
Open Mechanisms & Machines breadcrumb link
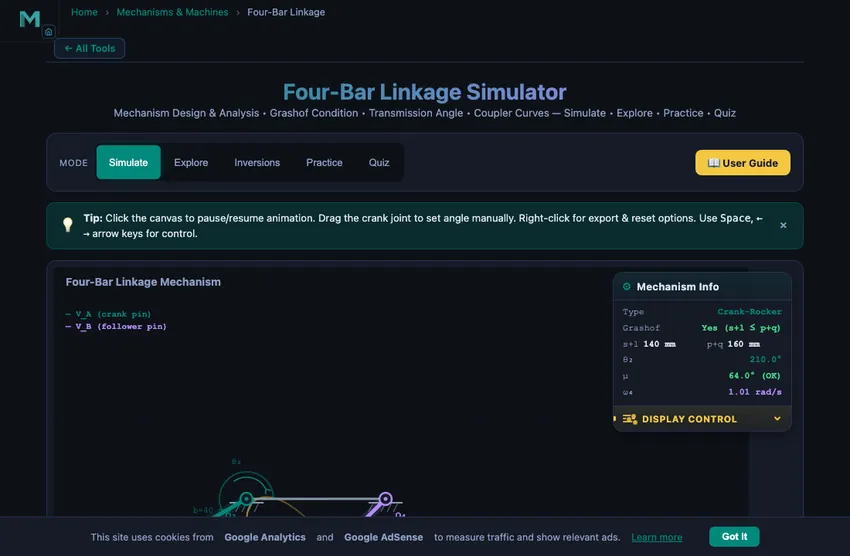click(172, 12)
